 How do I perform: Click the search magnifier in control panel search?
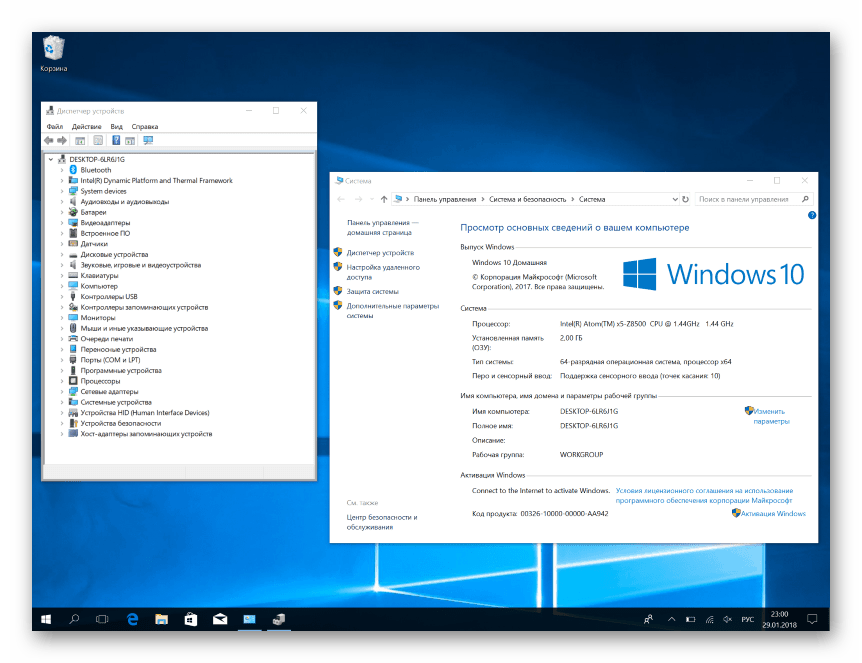tap(805, 199)
